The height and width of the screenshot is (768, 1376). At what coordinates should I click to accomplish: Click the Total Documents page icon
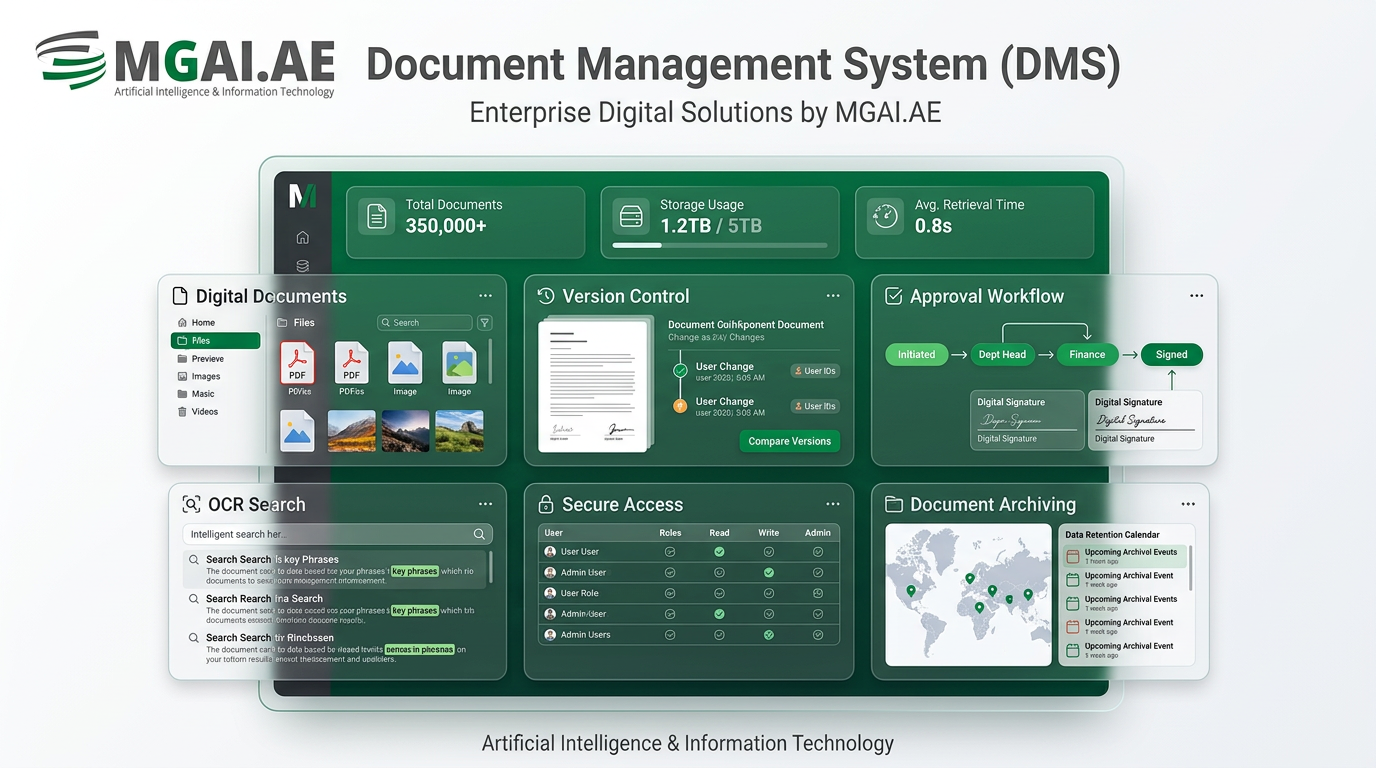point(377,216)
